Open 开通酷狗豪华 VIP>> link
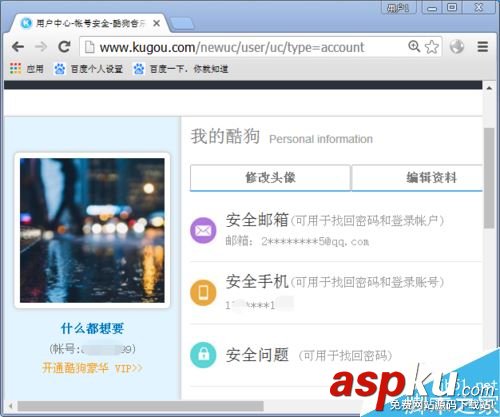This screenshot has height=417, width=500. [92, 368]
